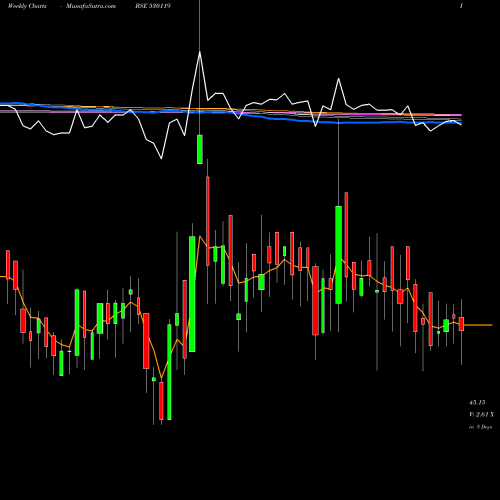Click the 'in 5 Days' label
Viewport: 500px width, 500px height.
pos(480,427)
